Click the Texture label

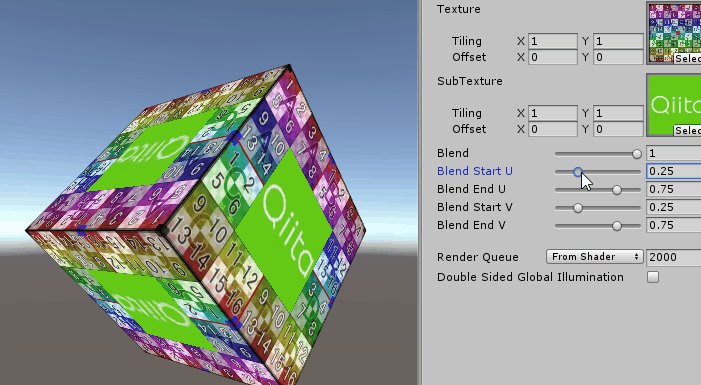pyautogui.click(x=459, y=9)
